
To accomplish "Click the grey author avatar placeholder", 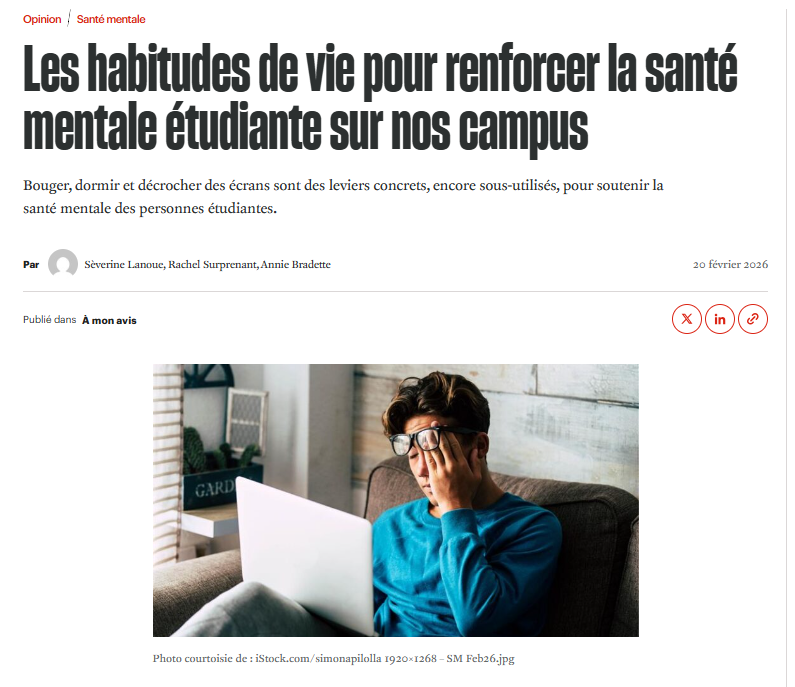I will click(x=63, y=264).
